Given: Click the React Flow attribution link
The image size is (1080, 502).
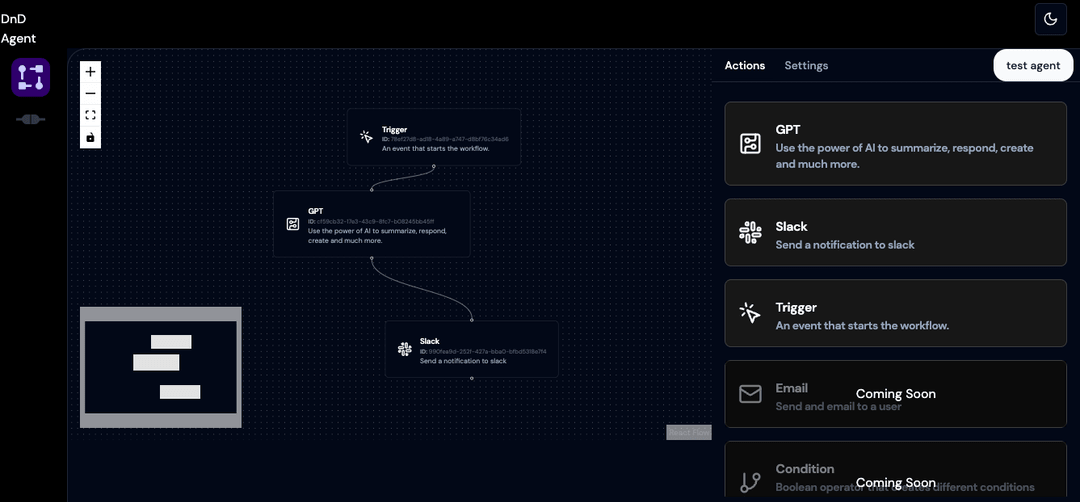Looking at the screenshot, I should (689, 432).
